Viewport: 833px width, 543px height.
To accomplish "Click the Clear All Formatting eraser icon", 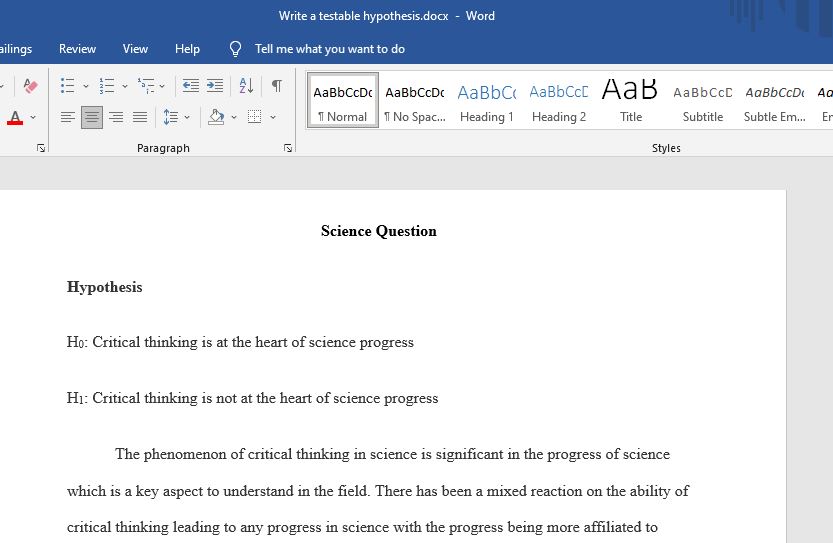I will (30, 86).
